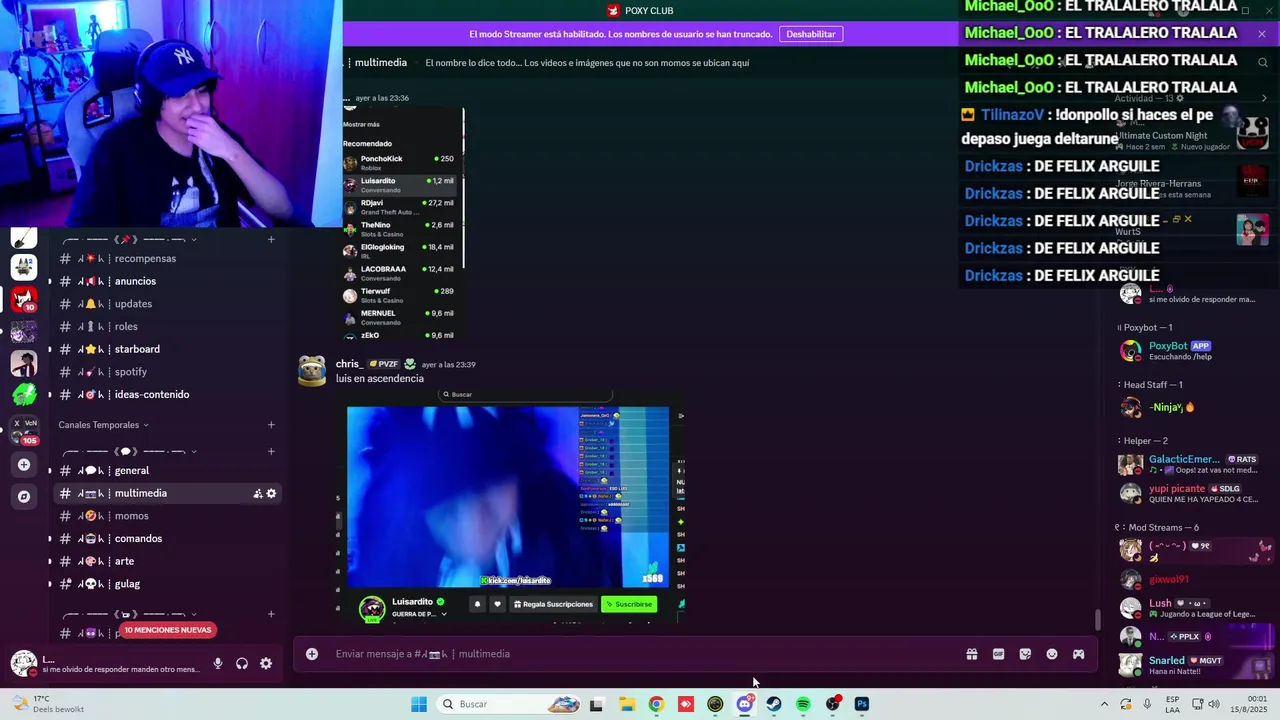Add a server with plus button
This screenshot has width=1280, height=720.
(24, 464)
